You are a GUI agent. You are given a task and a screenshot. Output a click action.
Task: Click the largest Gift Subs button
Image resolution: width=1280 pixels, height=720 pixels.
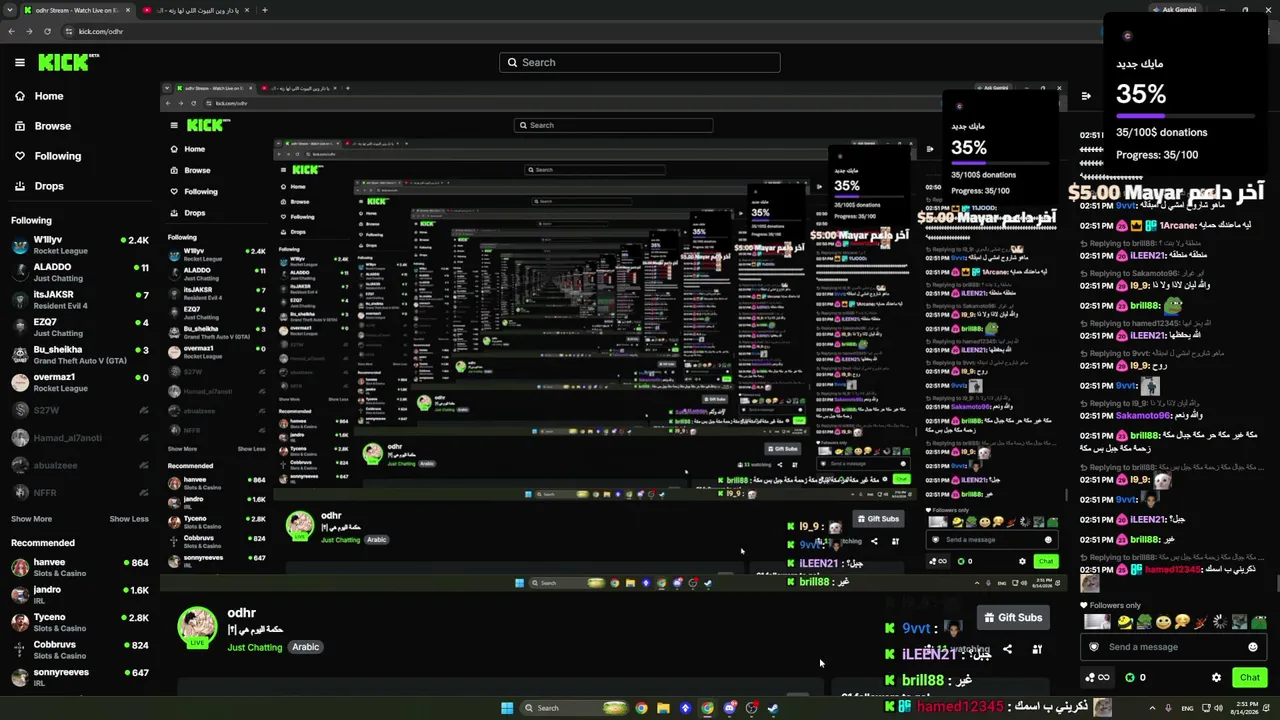click(1013, 618)
